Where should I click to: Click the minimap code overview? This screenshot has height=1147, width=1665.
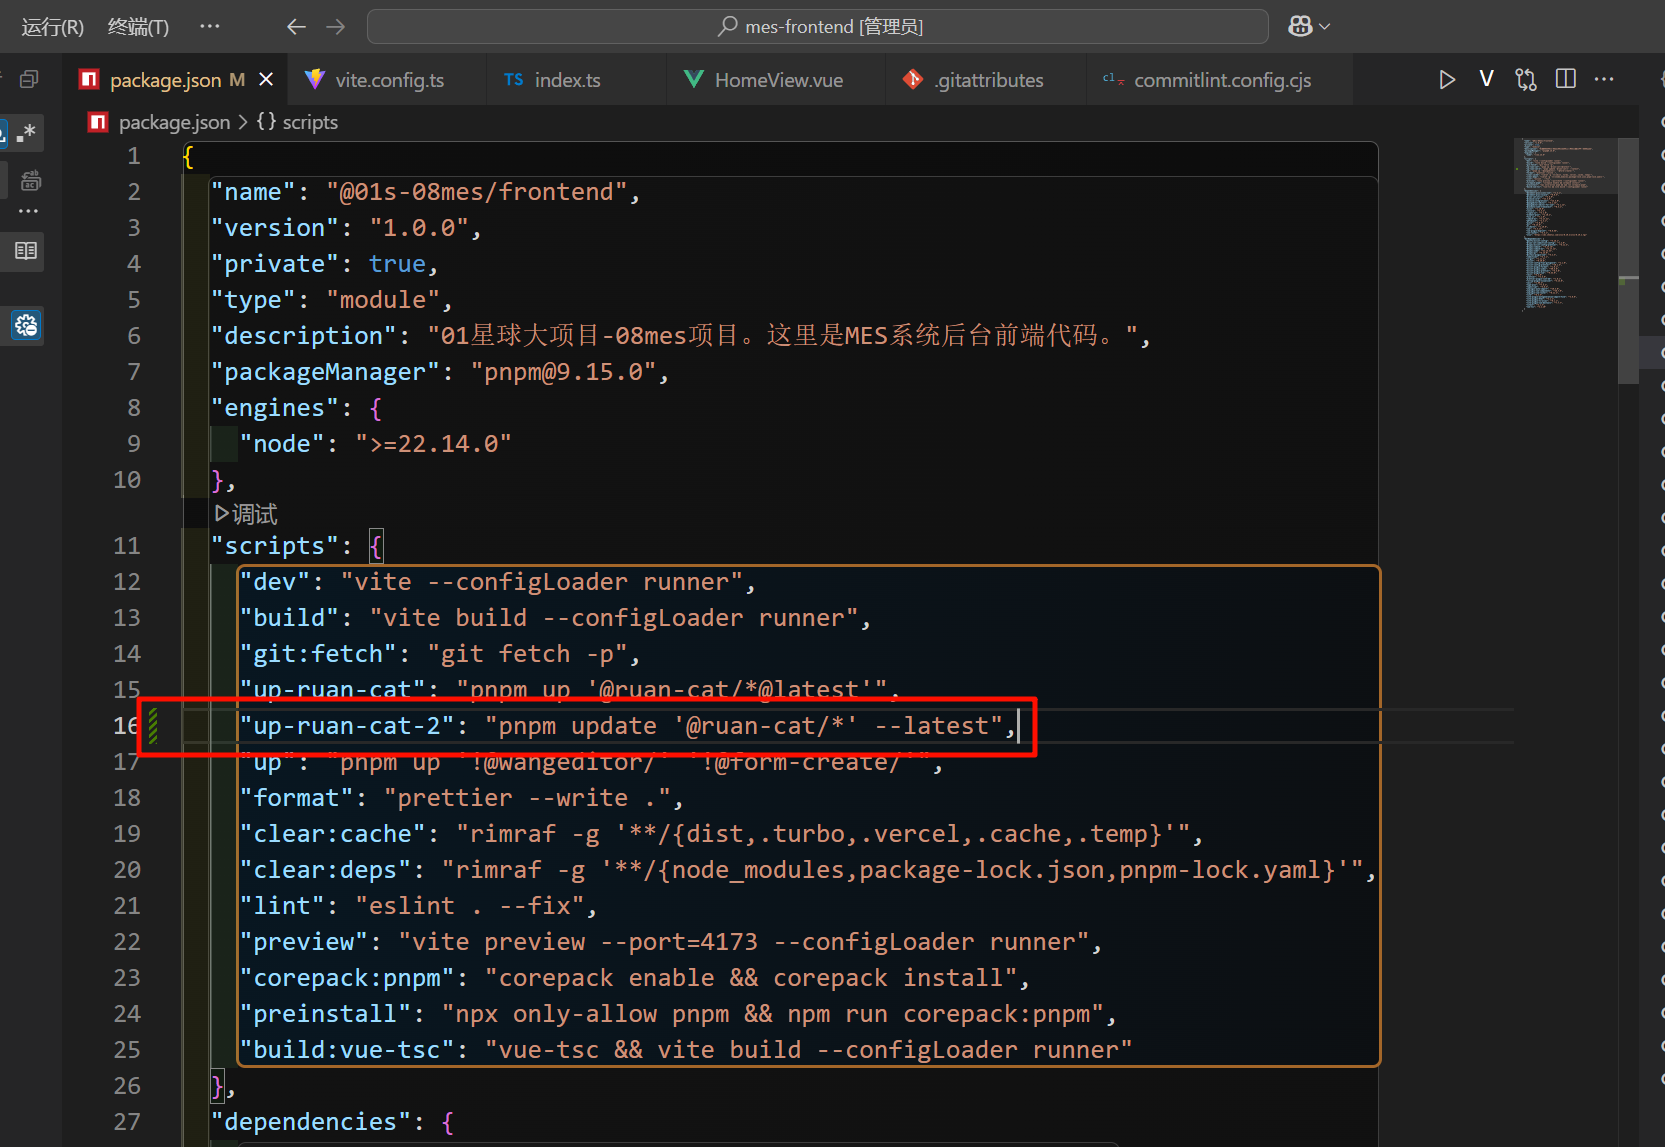coord(1564,225)
